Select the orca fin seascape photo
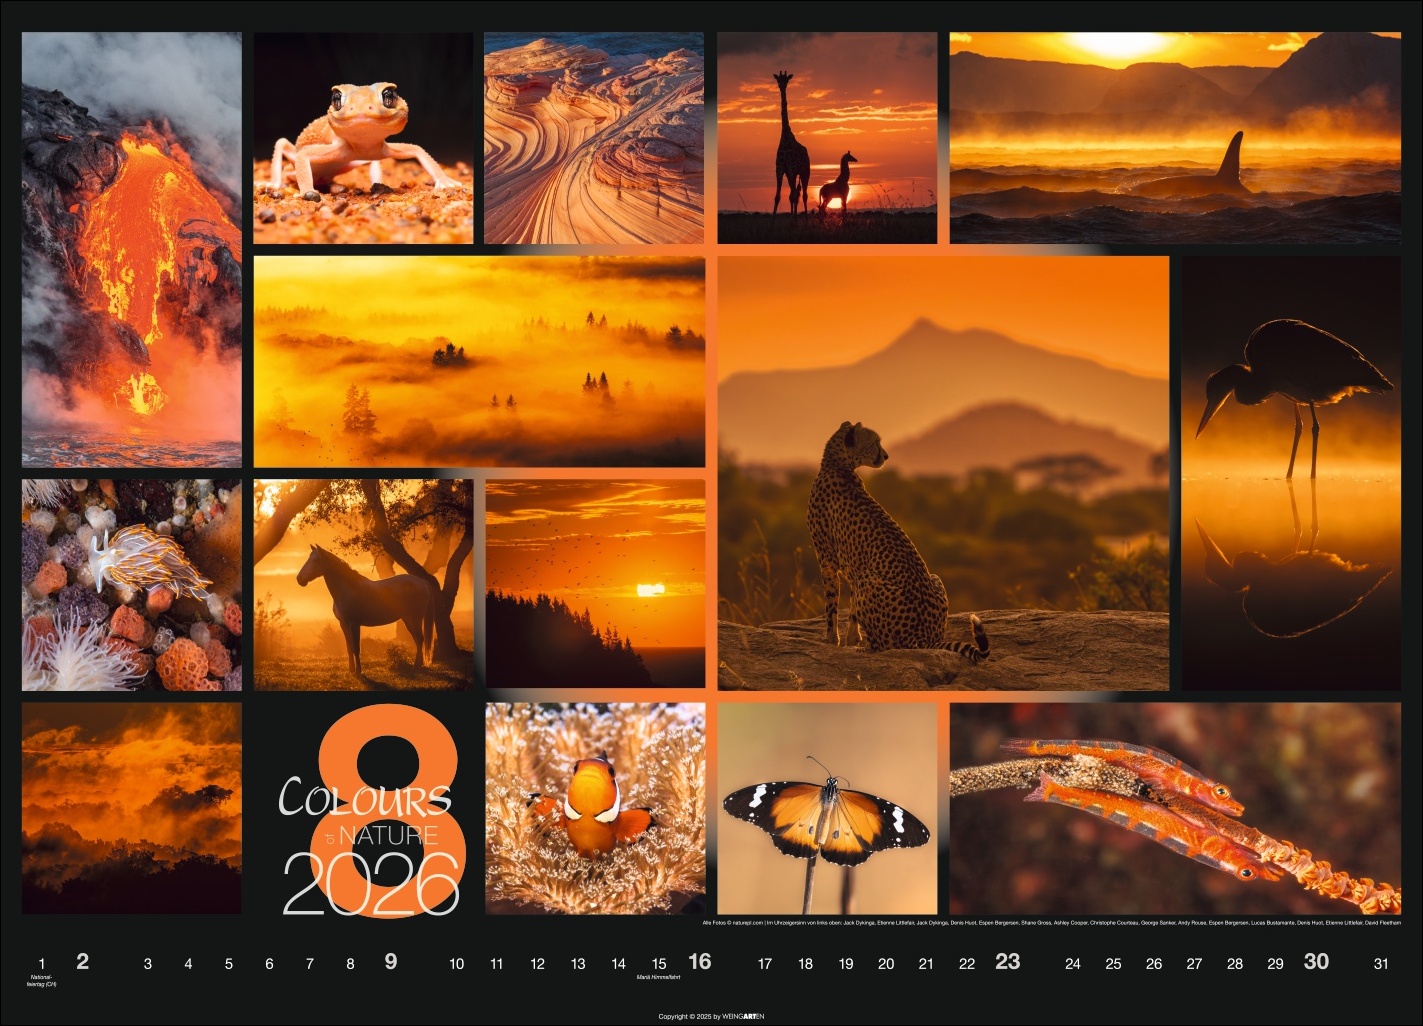This screenshot has width=1423, height=1026. click(x=1175, y=138)
